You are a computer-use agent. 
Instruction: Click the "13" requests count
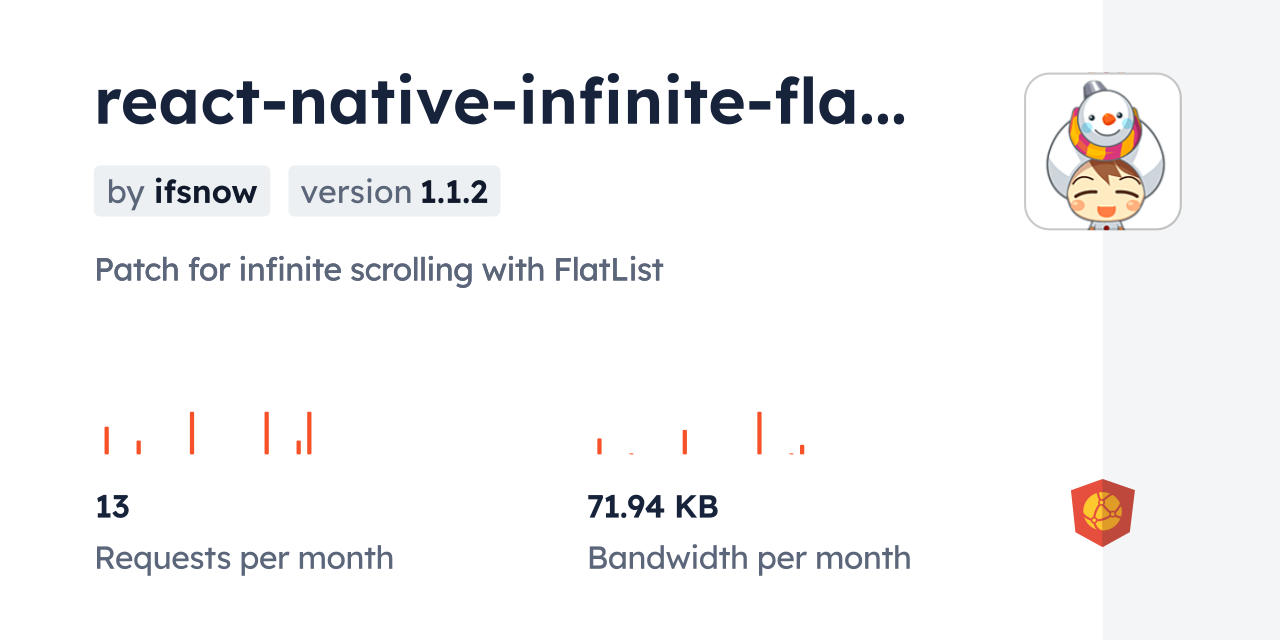point(113,507)
